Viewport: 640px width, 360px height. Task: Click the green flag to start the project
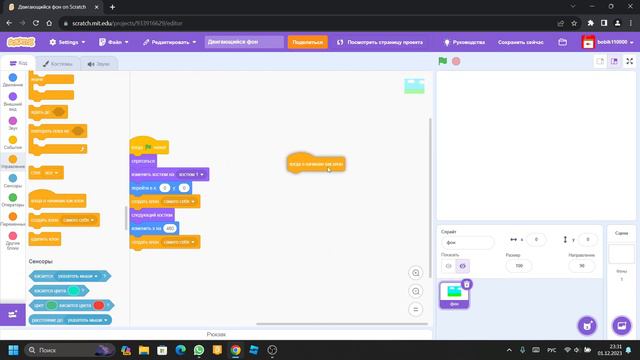(442, 61)
